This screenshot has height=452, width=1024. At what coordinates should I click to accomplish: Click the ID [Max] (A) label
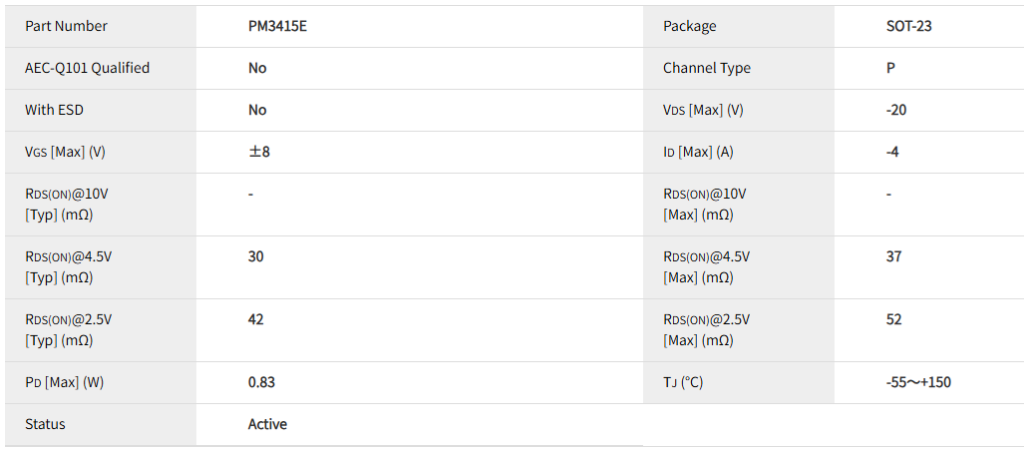click(698, 152)
